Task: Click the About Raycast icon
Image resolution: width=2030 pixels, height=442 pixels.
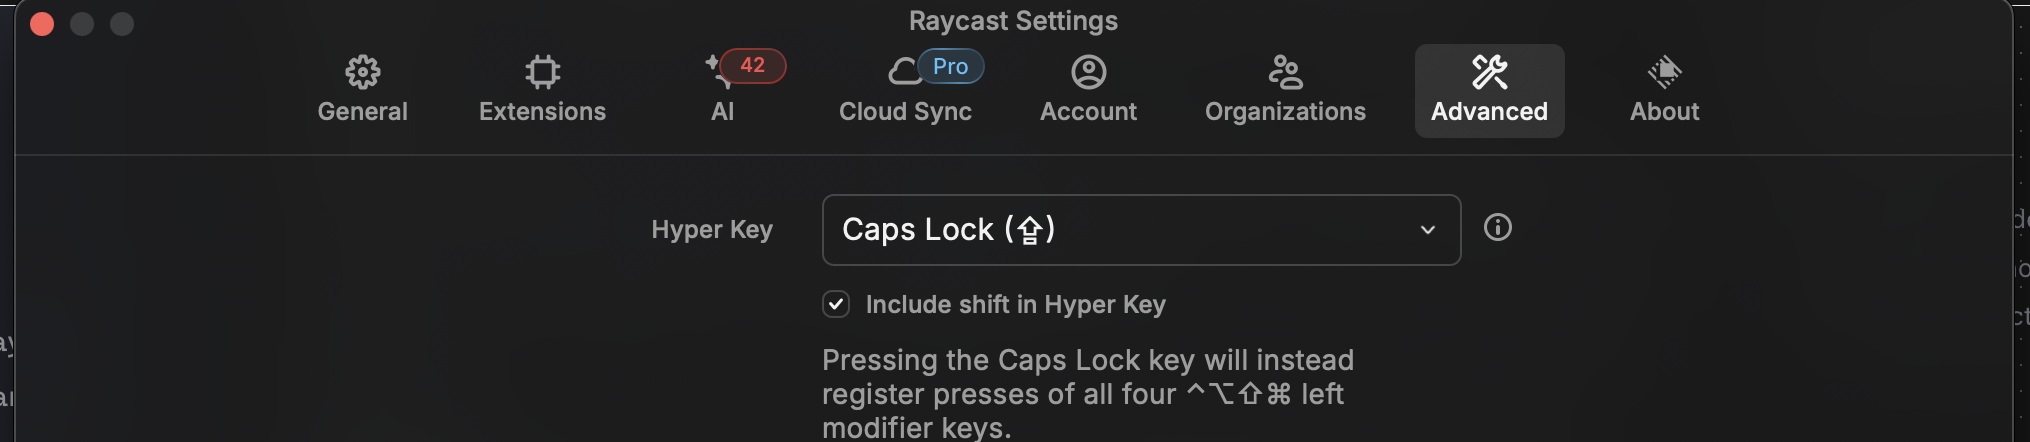Action: 1664,72
